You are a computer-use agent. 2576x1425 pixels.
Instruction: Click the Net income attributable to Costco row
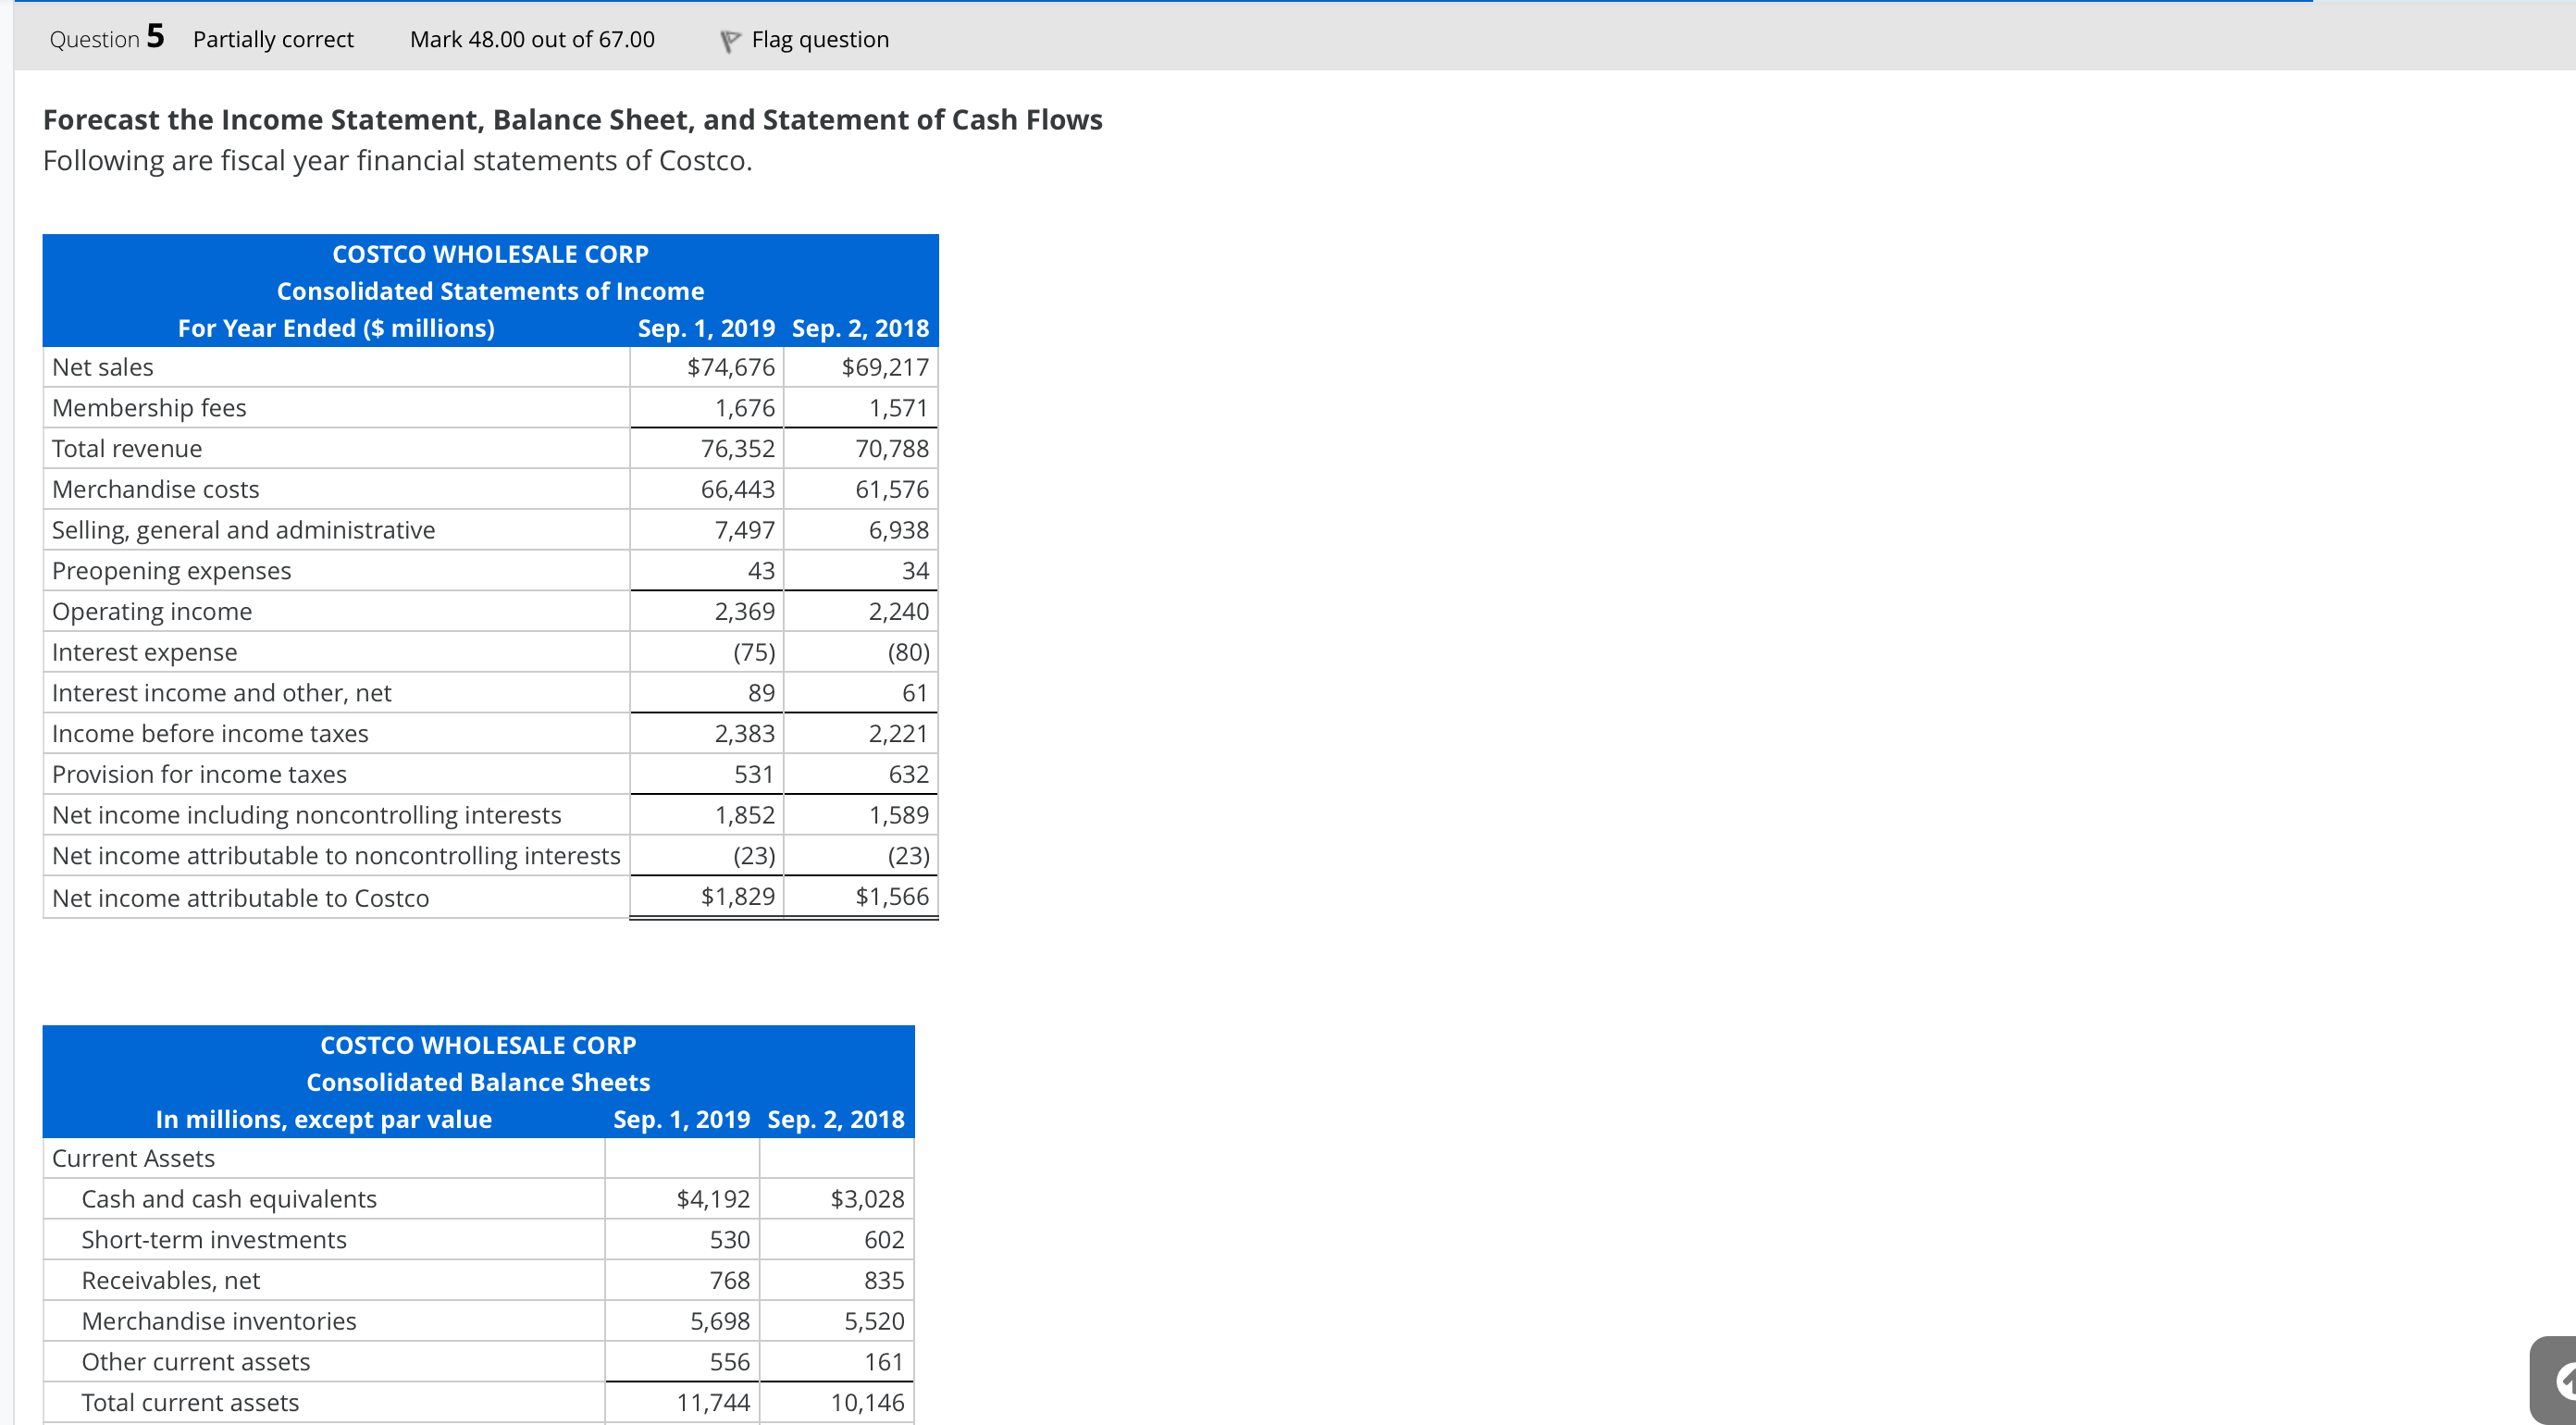coord(241,897)
